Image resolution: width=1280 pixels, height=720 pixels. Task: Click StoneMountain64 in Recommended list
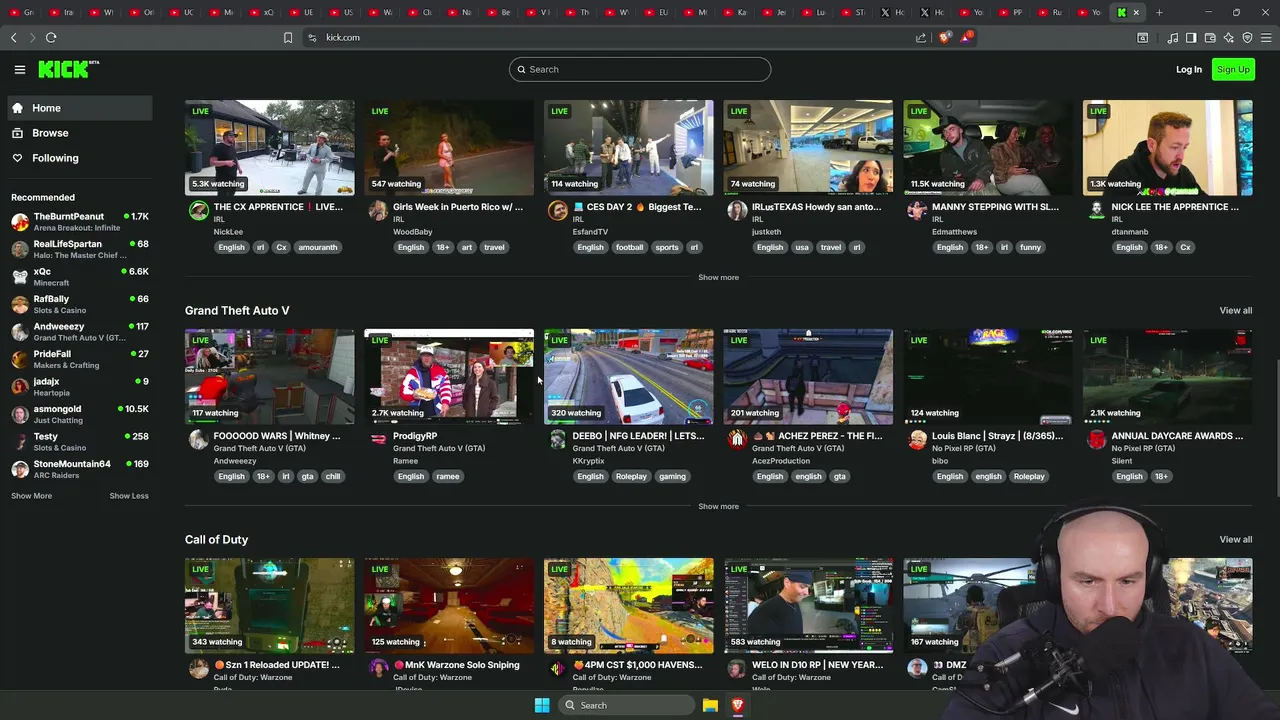[80, 469]
